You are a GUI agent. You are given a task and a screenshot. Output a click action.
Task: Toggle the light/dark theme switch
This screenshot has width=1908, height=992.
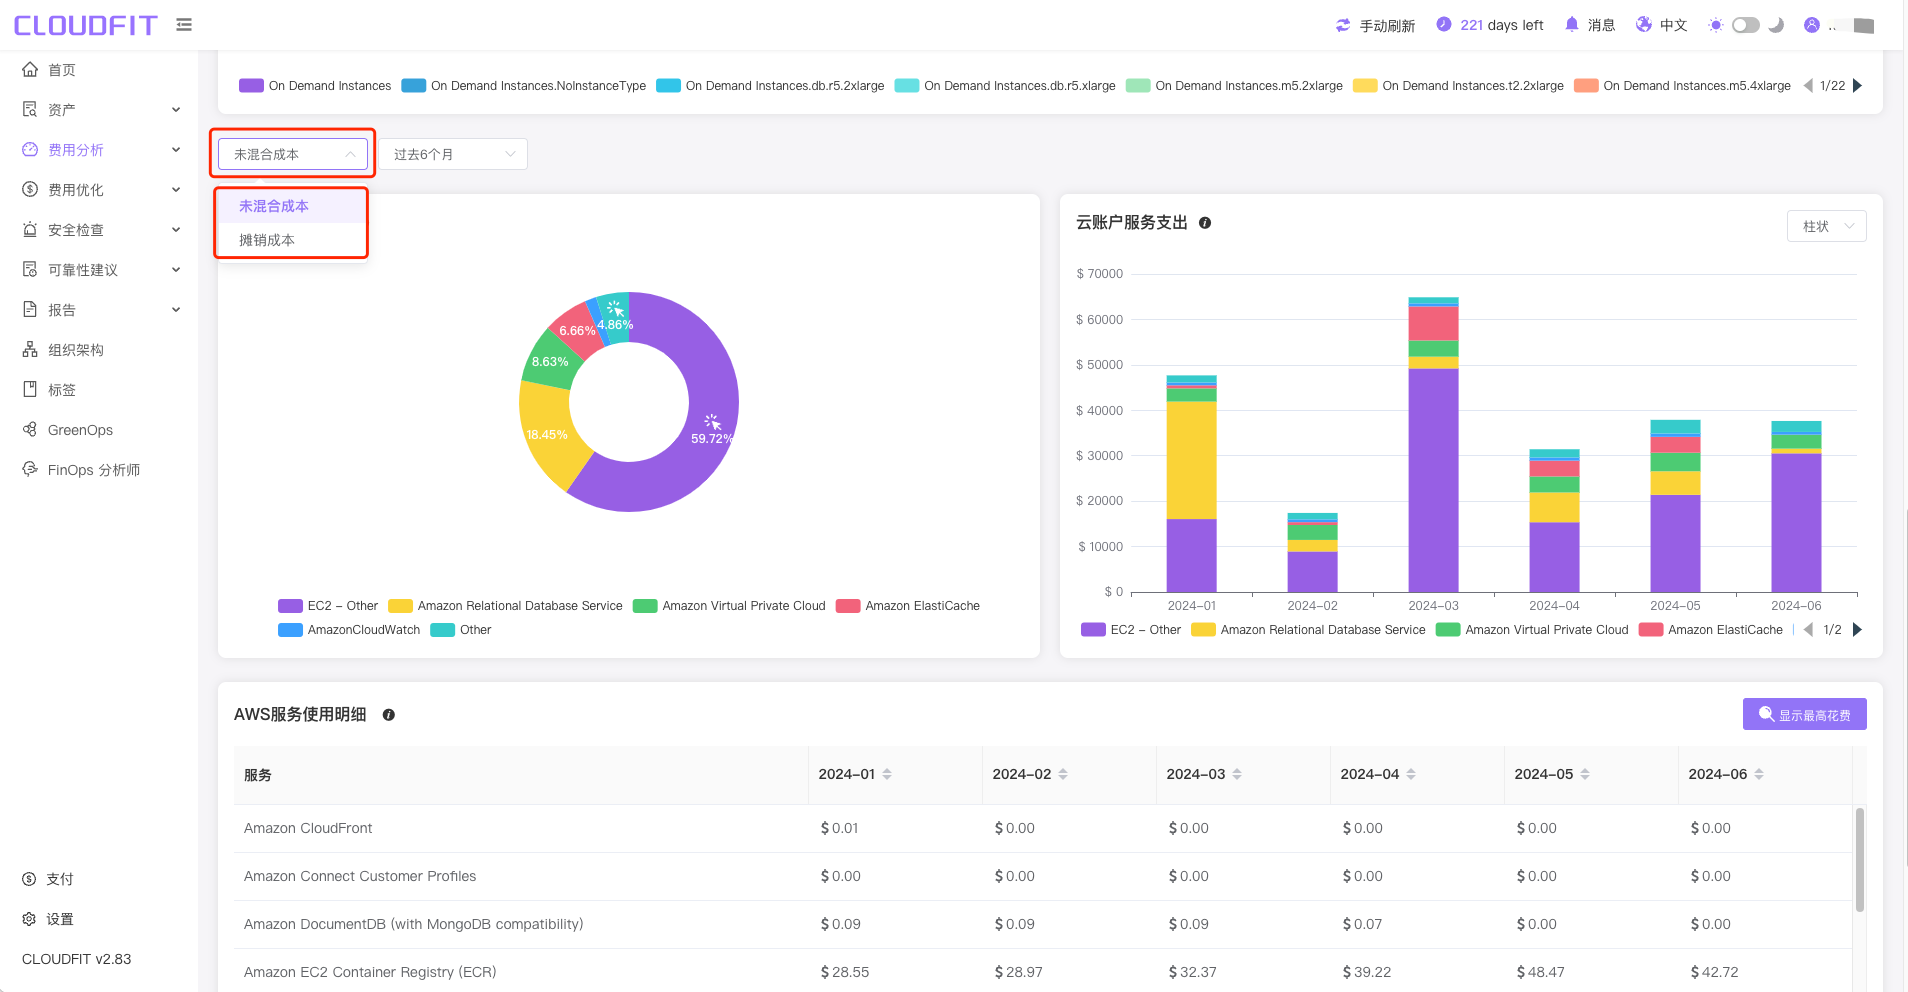[x=1746, y=25]
